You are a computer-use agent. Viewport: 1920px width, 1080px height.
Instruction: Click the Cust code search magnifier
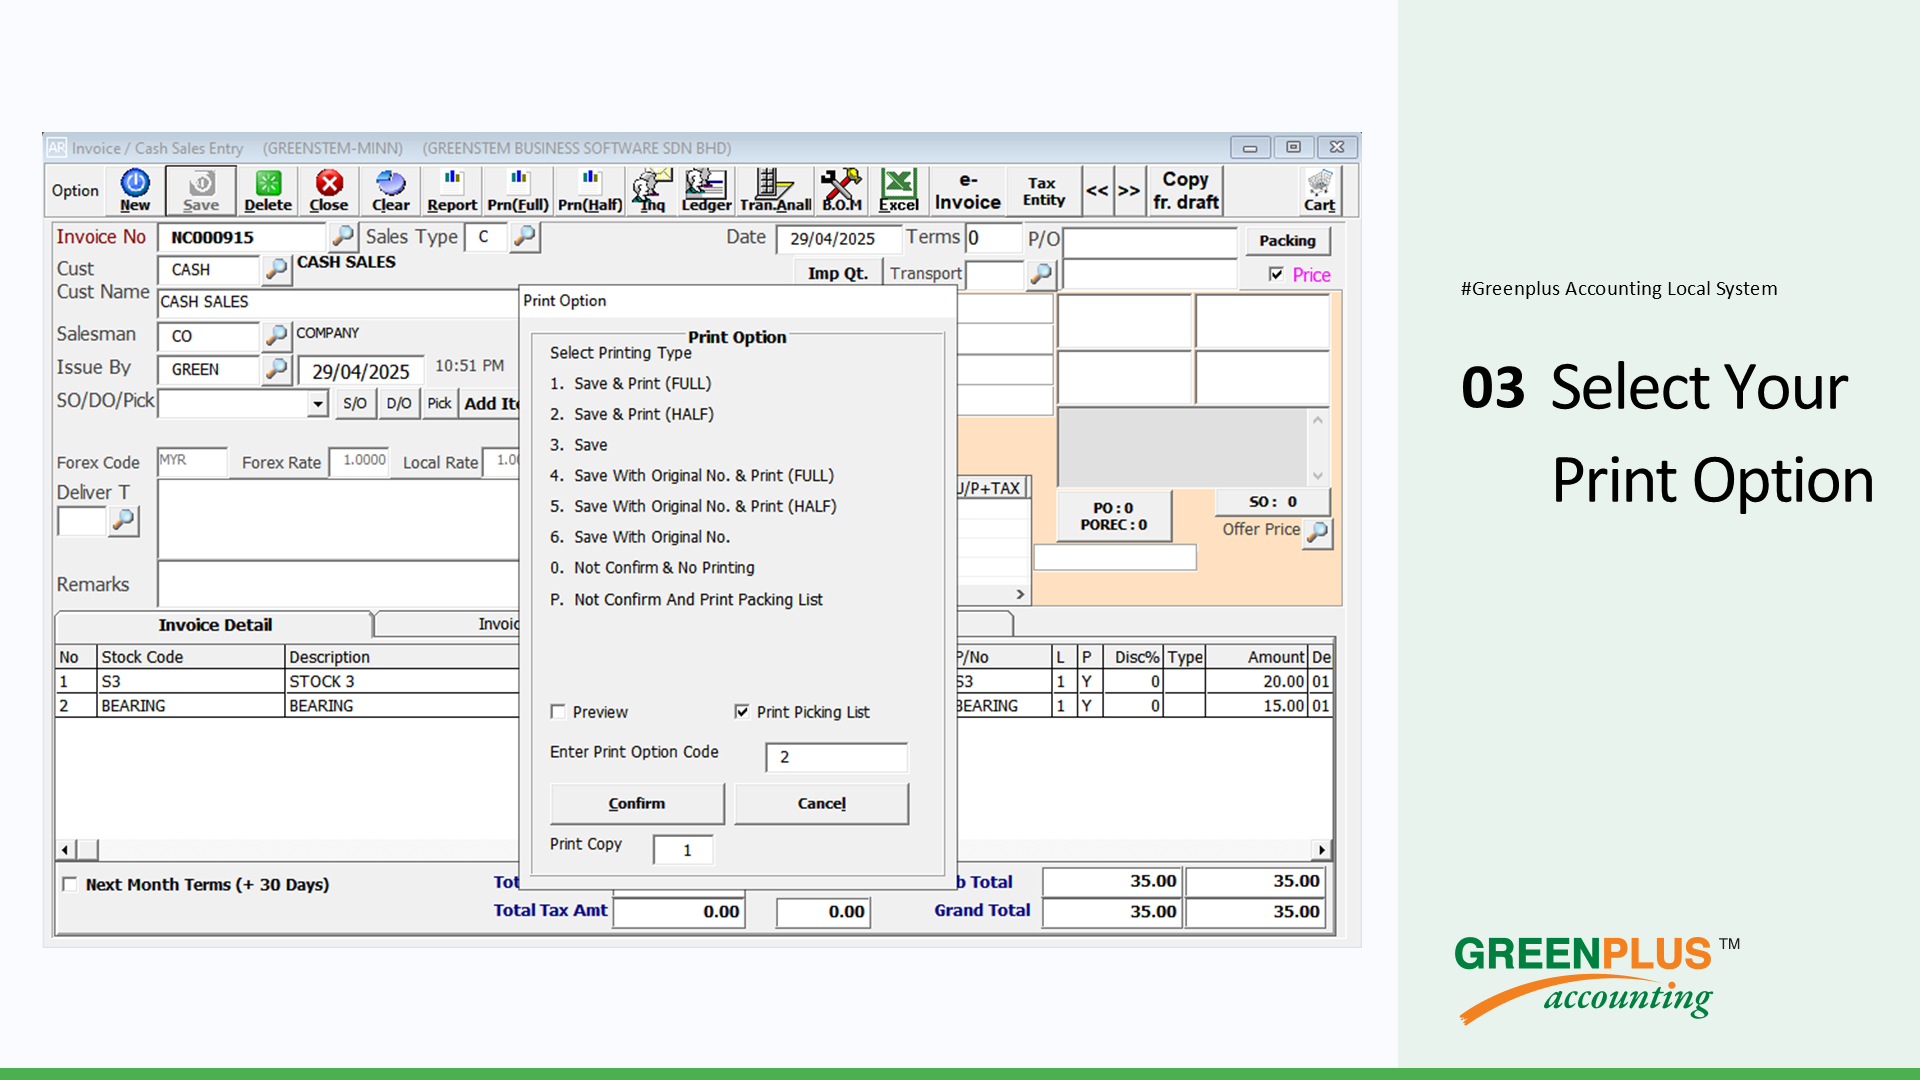[276, 269]
